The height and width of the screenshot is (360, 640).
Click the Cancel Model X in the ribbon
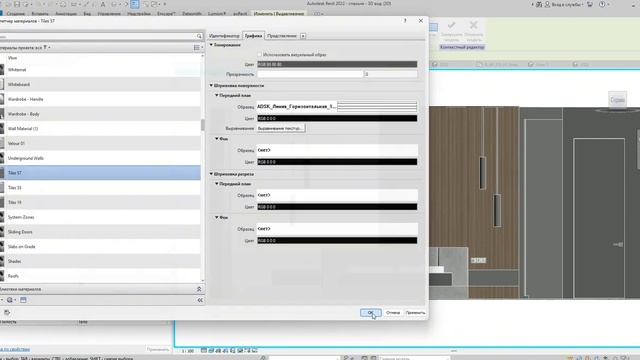click(x=473, y=25)
